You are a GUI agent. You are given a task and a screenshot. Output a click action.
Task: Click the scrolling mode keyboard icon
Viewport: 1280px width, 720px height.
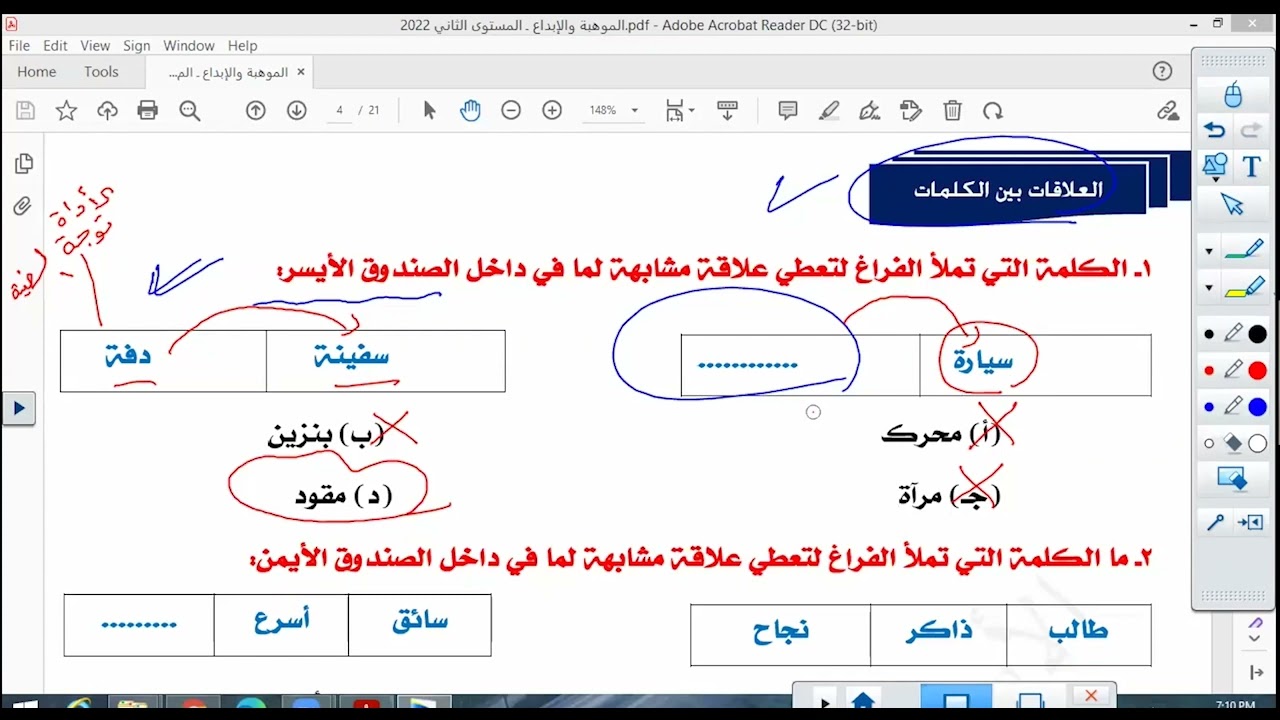(727, 111)
